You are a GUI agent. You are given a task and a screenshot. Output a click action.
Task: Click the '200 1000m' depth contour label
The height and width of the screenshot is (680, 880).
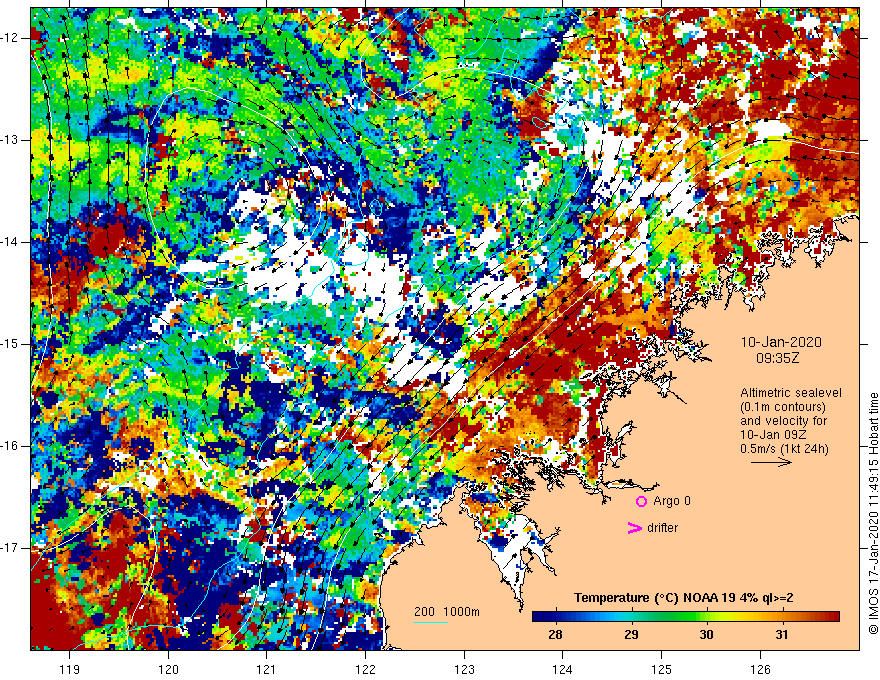point(447,612)
